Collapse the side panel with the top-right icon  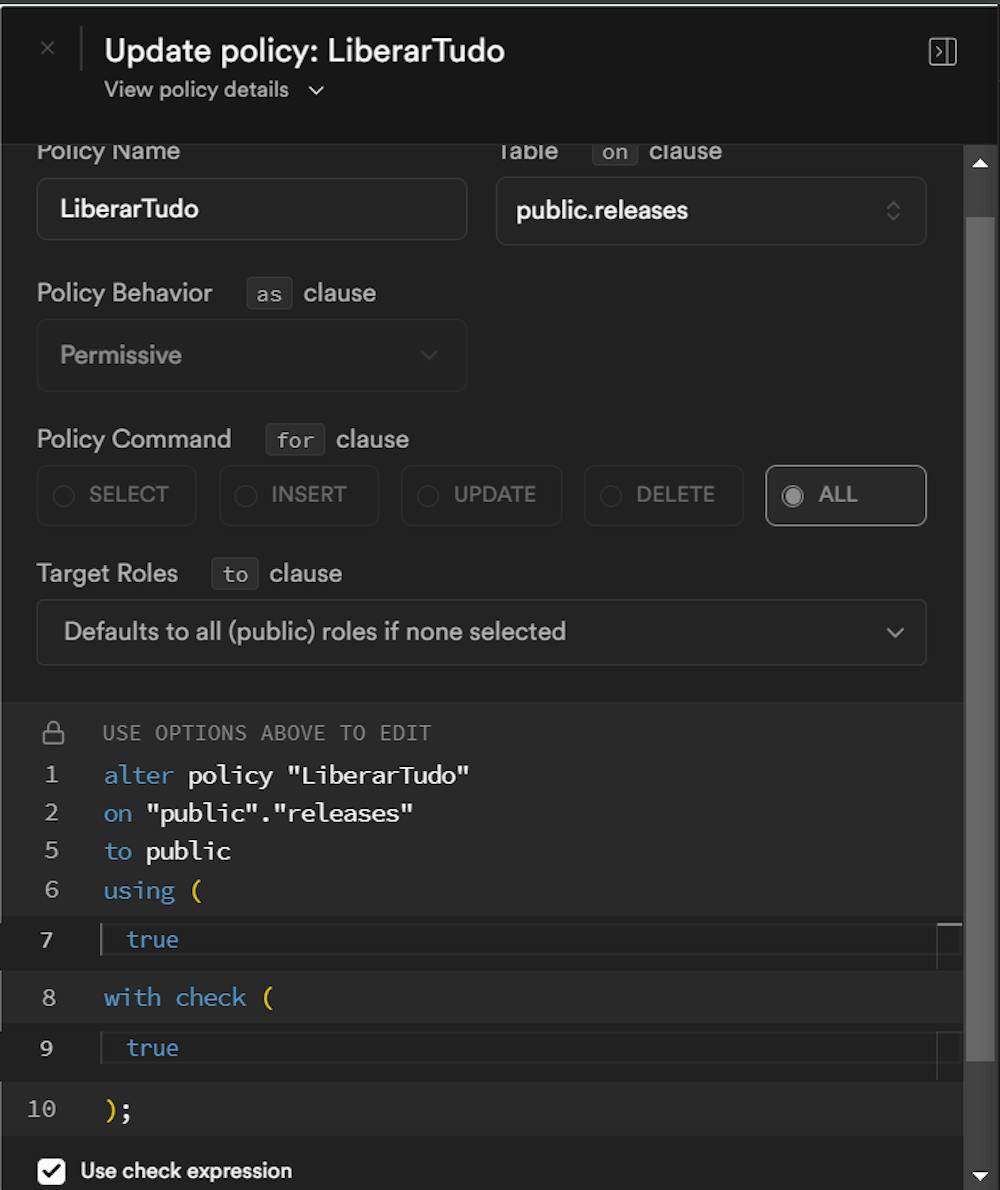coord(942,52)
